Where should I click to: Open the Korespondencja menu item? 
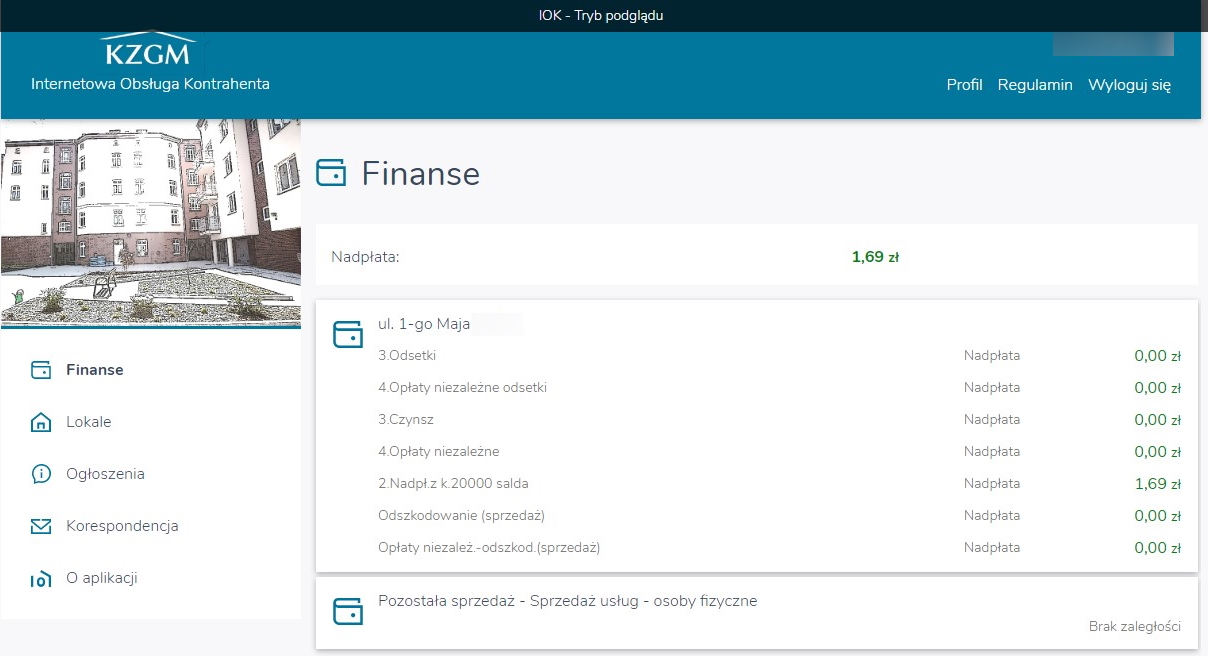point(122,526)
